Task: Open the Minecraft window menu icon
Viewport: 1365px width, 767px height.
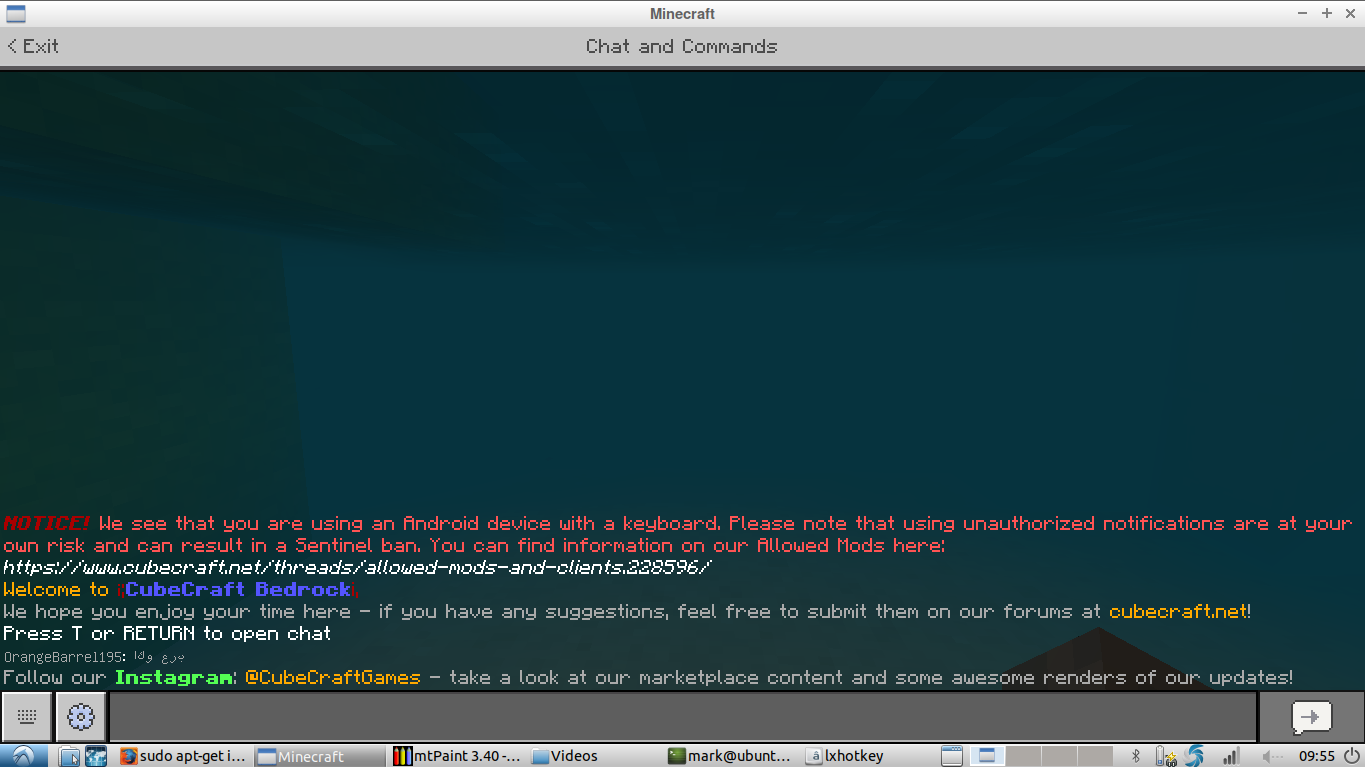Action: click(16, 14)
